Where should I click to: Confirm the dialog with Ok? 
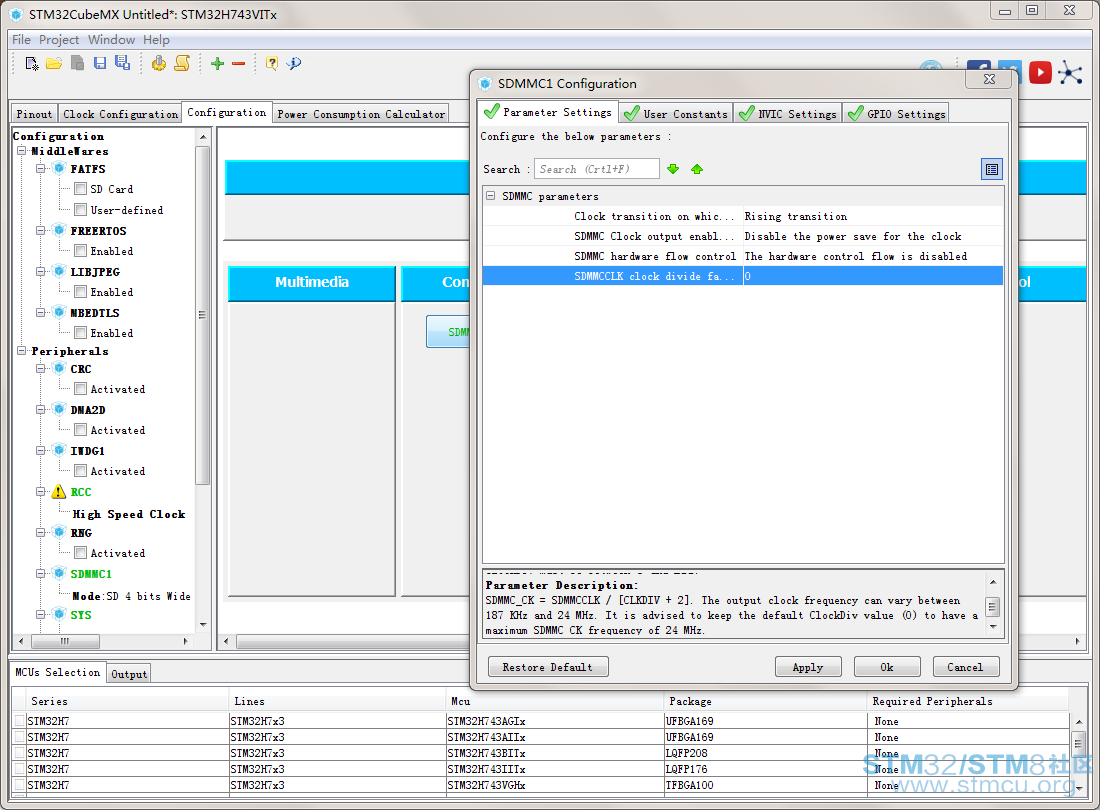[887, 667]
